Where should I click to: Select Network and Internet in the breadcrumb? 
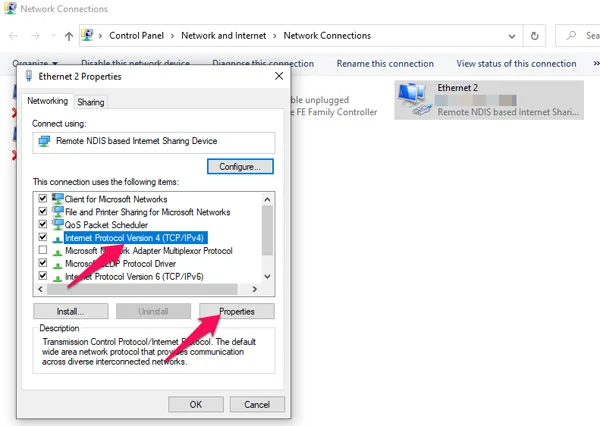click(223, 36)
